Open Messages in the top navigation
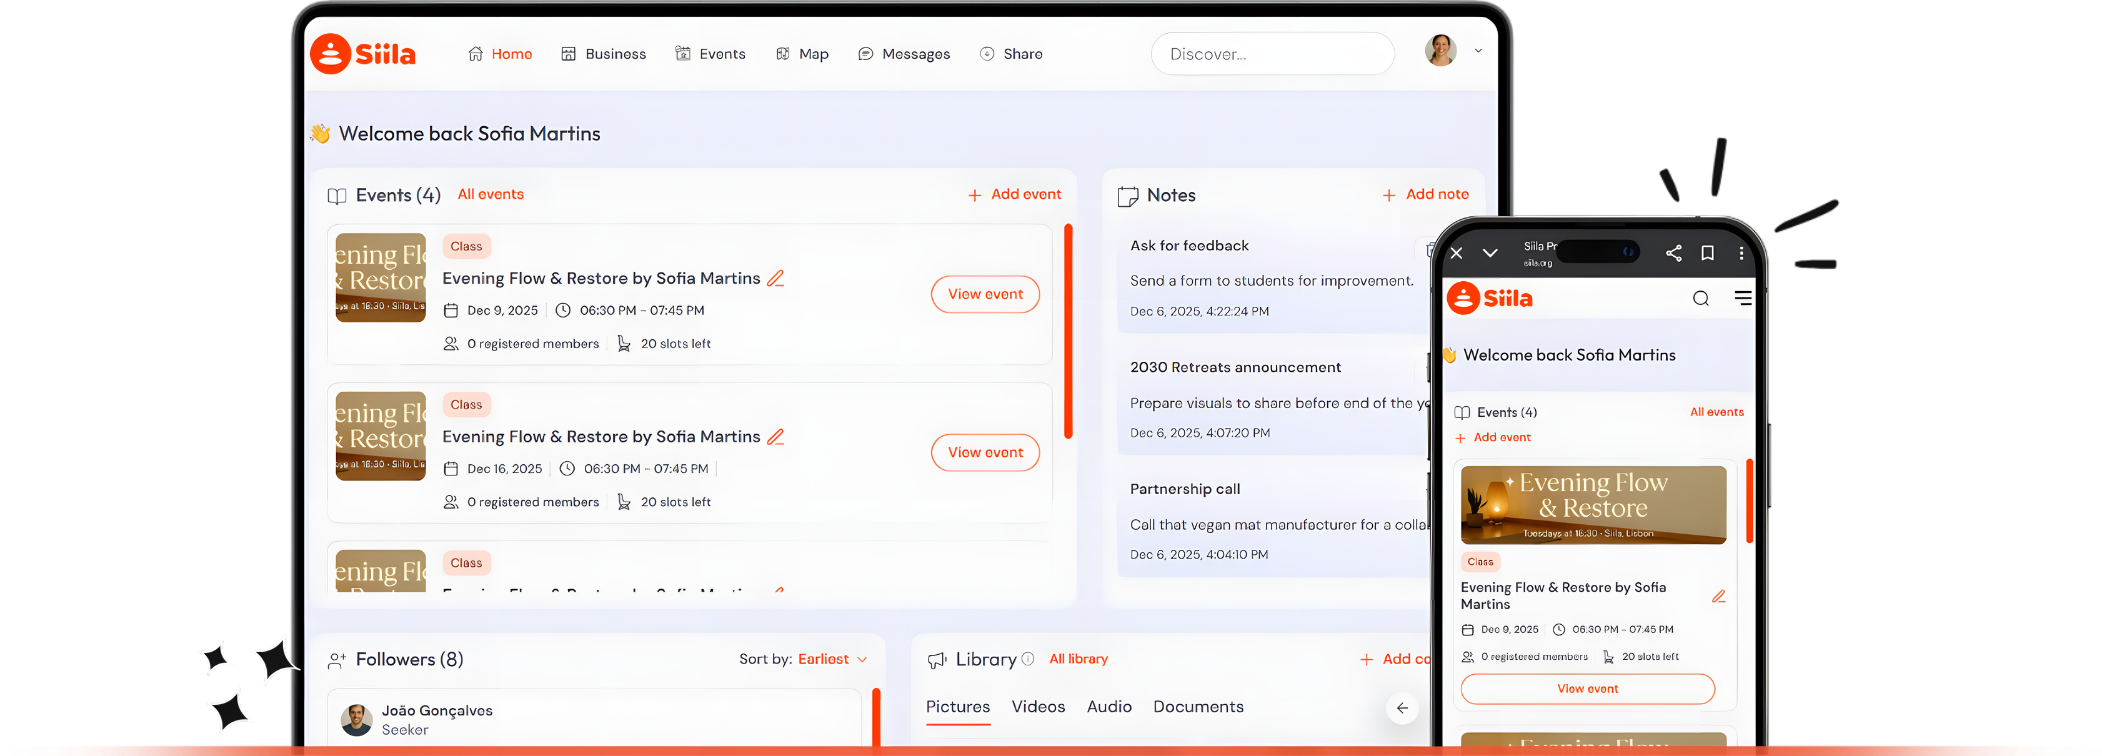Image resolution: width=2102 pixels, height=756 pixels. pos(904,54)
